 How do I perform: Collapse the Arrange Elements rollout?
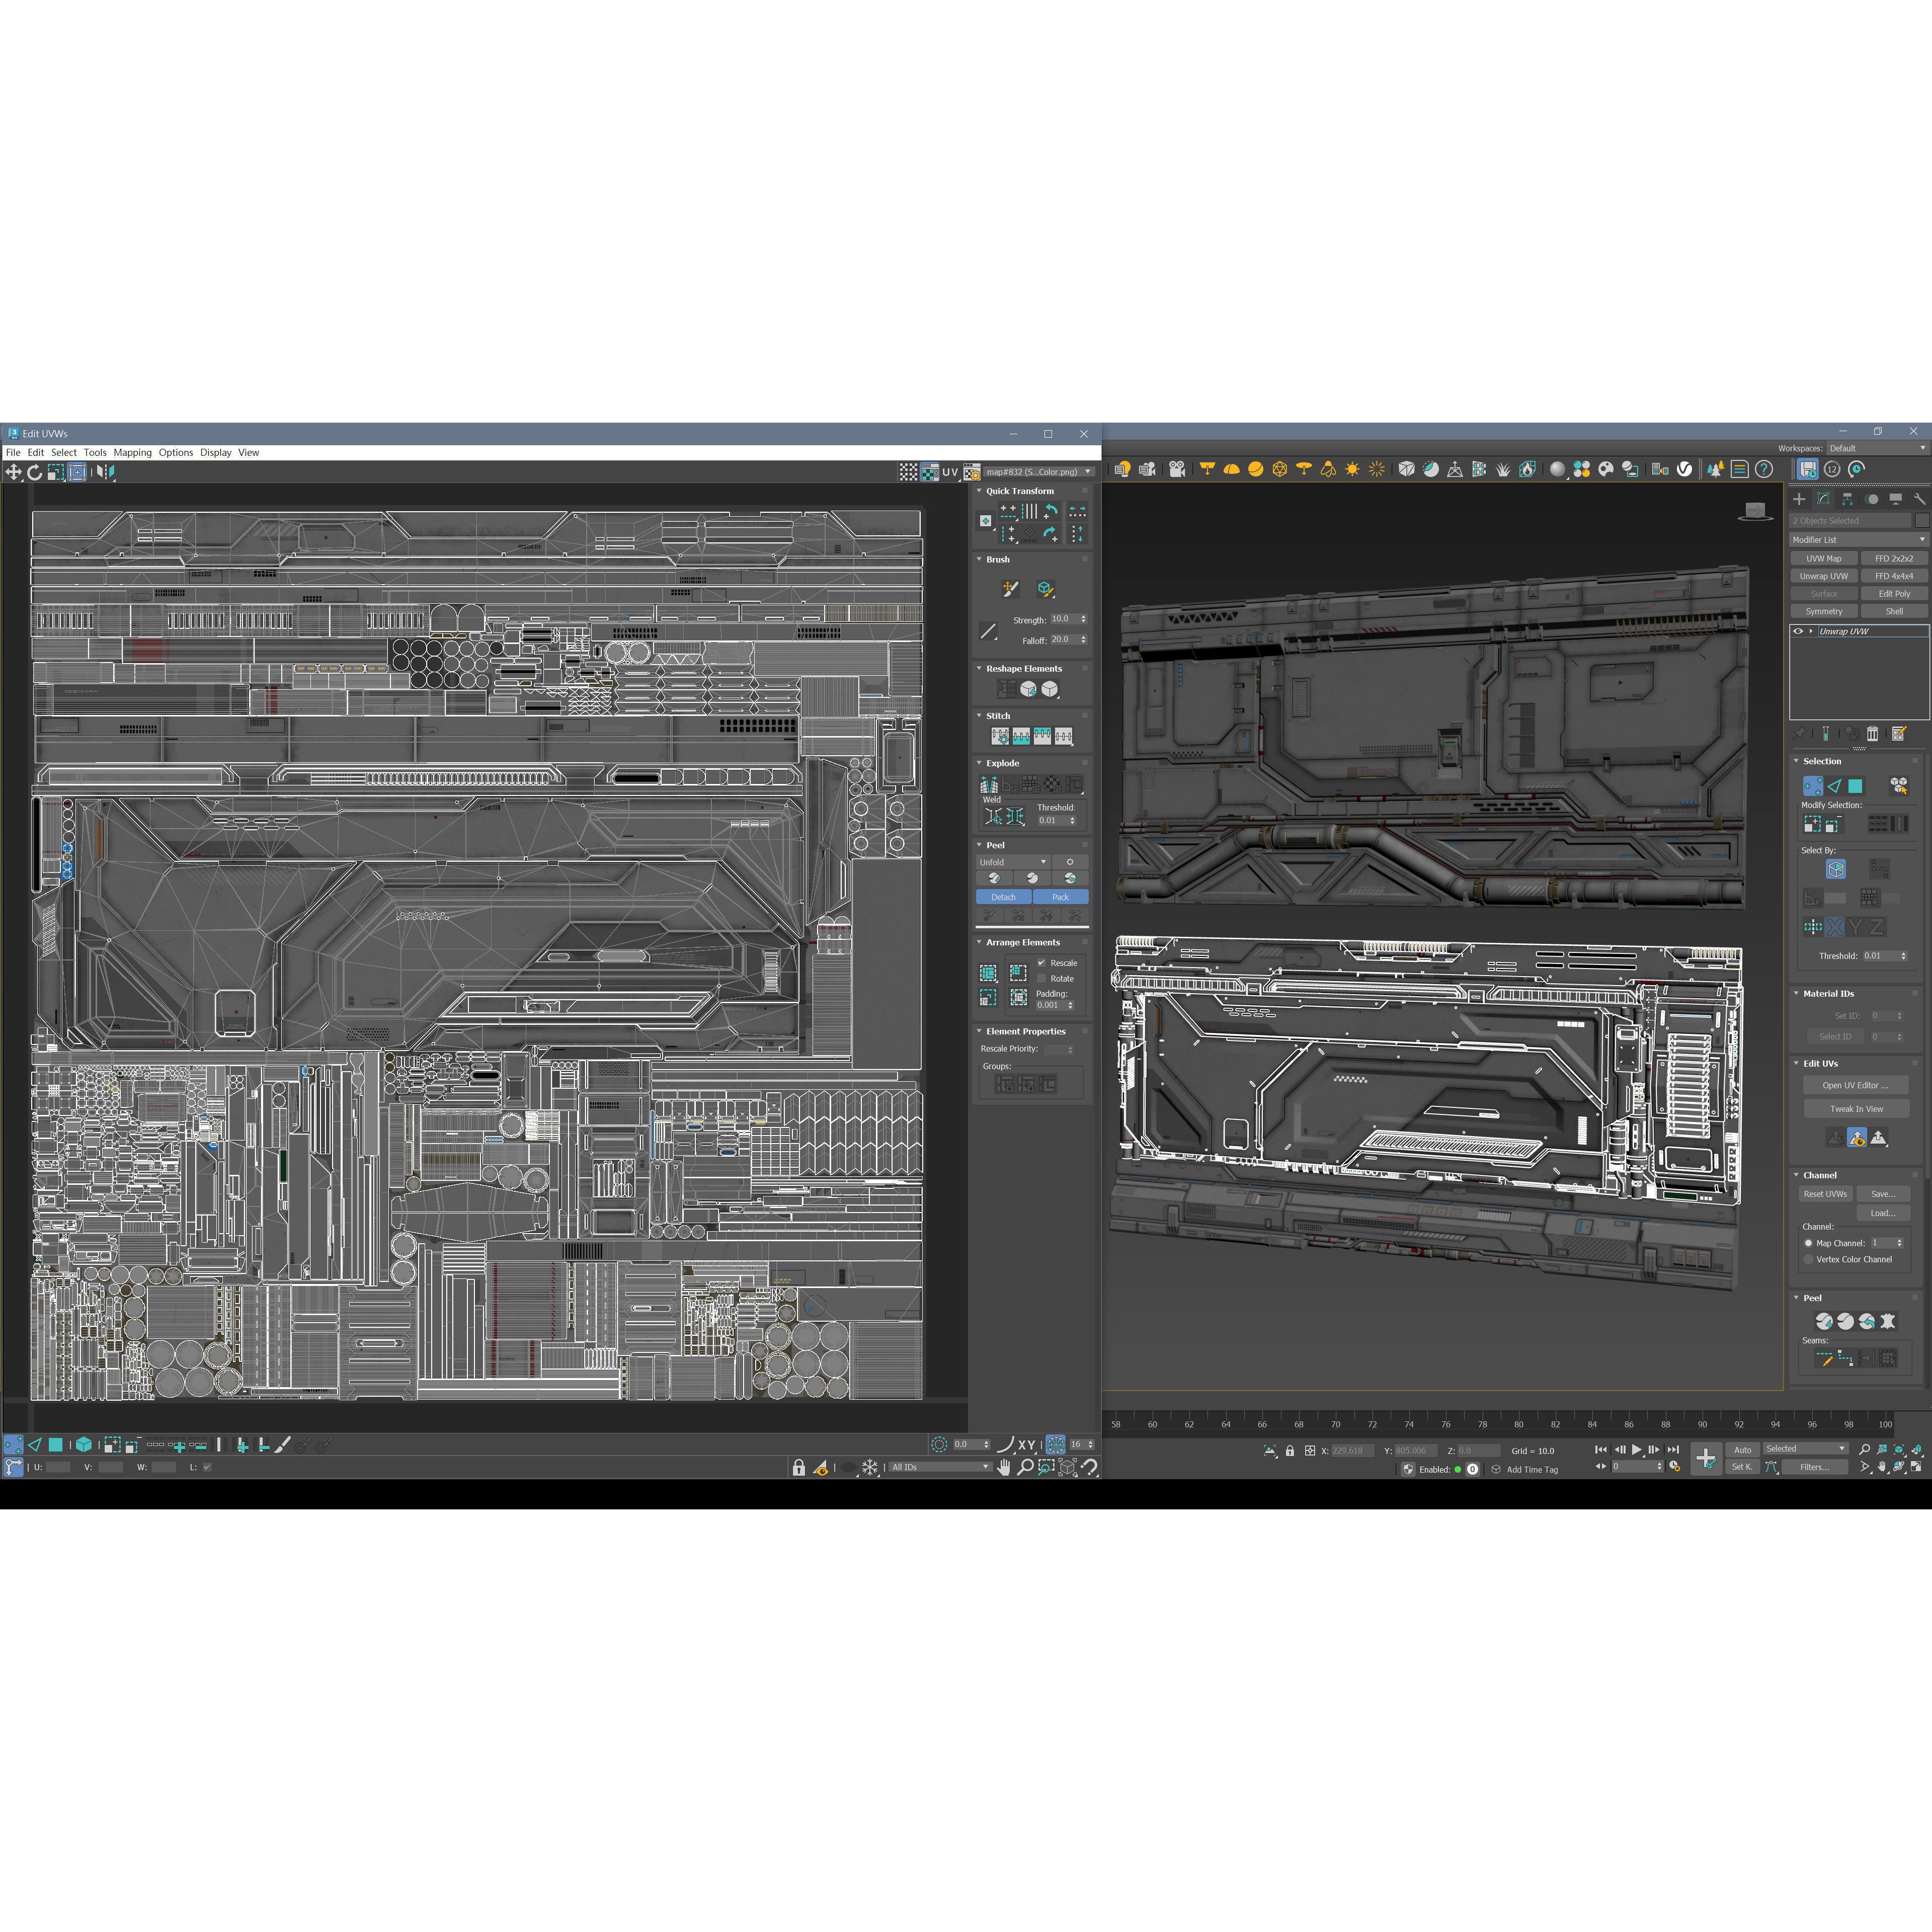(x=979, y=942)
